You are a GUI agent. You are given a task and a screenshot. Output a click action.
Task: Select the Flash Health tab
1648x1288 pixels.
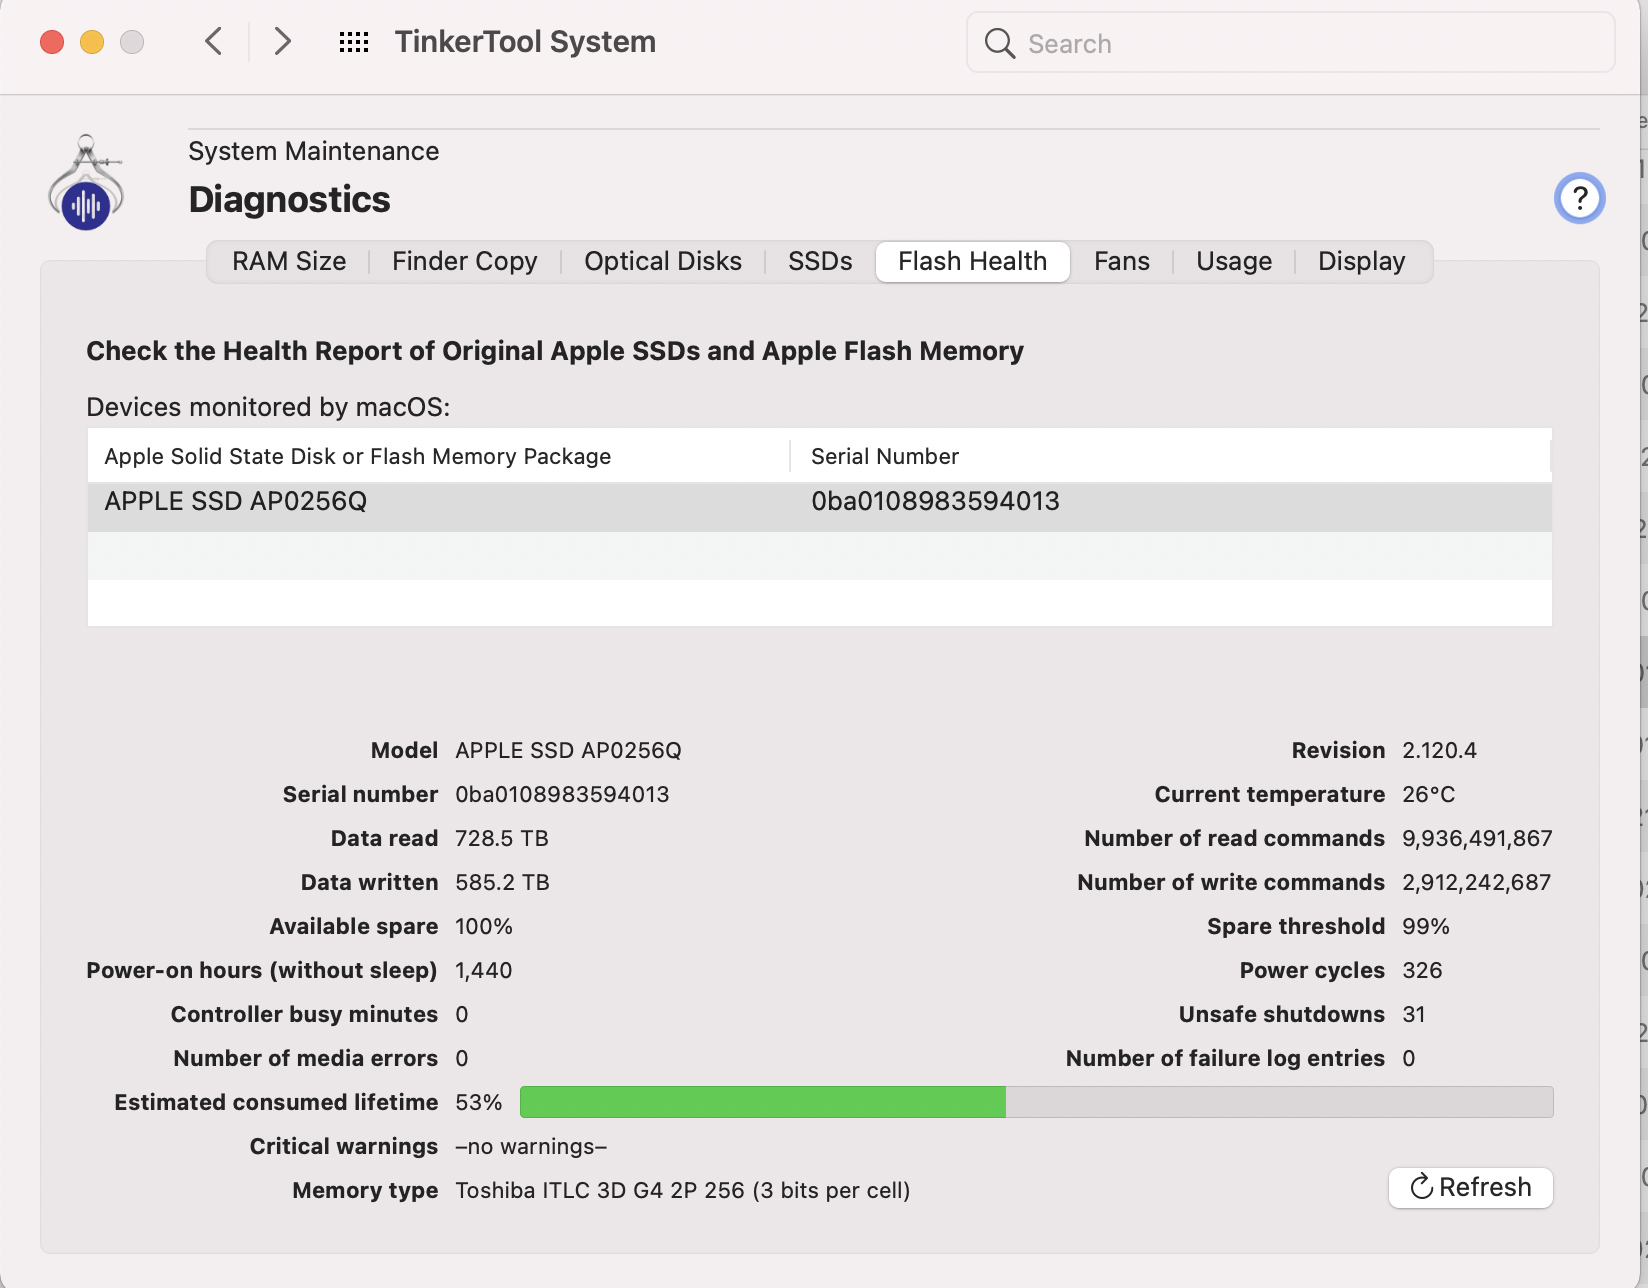coord(973,262)
